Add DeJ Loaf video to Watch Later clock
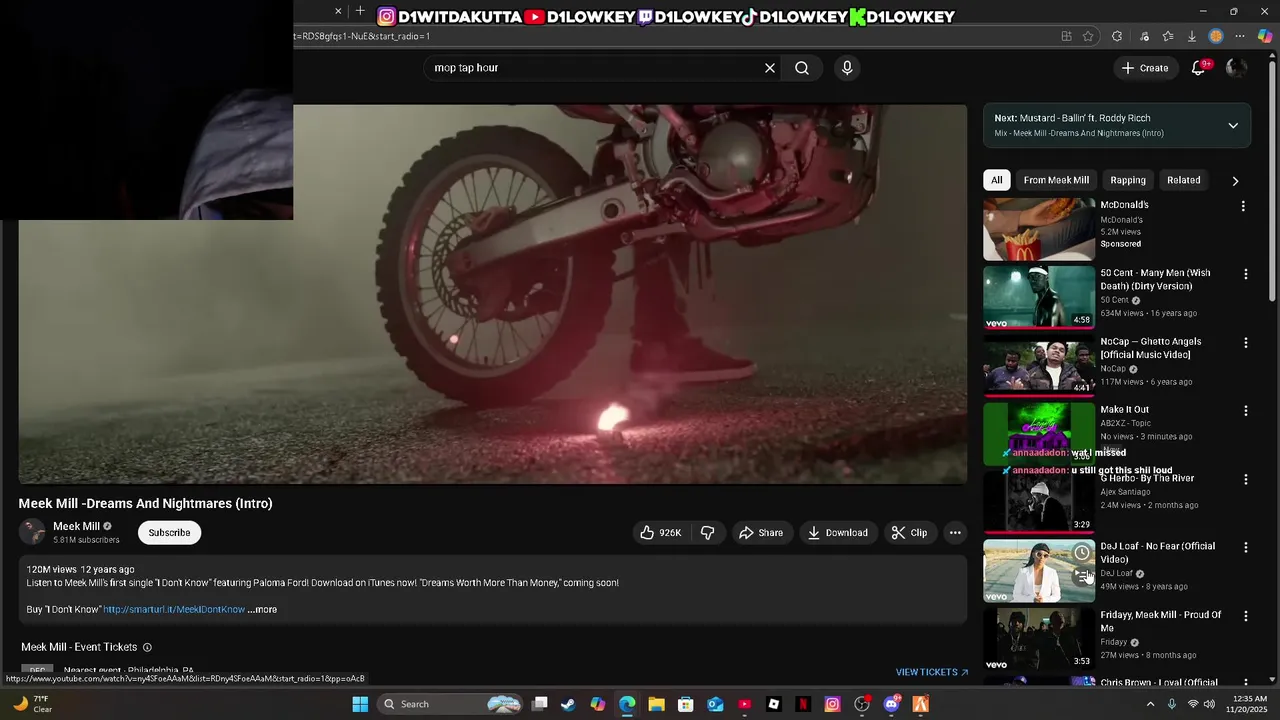Viewport: 1280px width, 720px height. click(x=1082, y=553)
